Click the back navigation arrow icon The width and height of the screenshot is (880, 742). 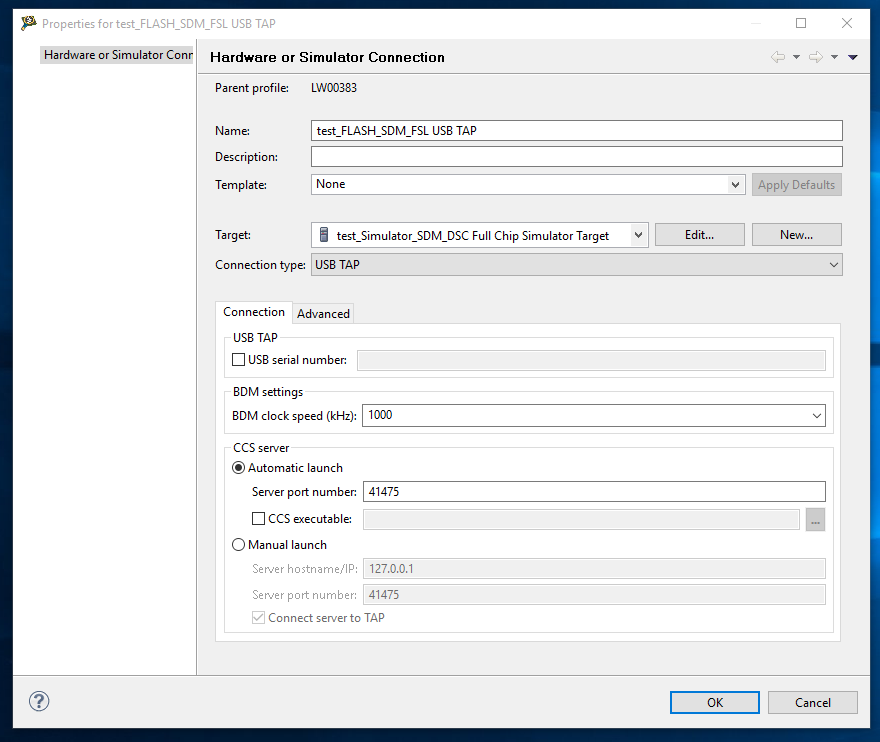[777, 57]
